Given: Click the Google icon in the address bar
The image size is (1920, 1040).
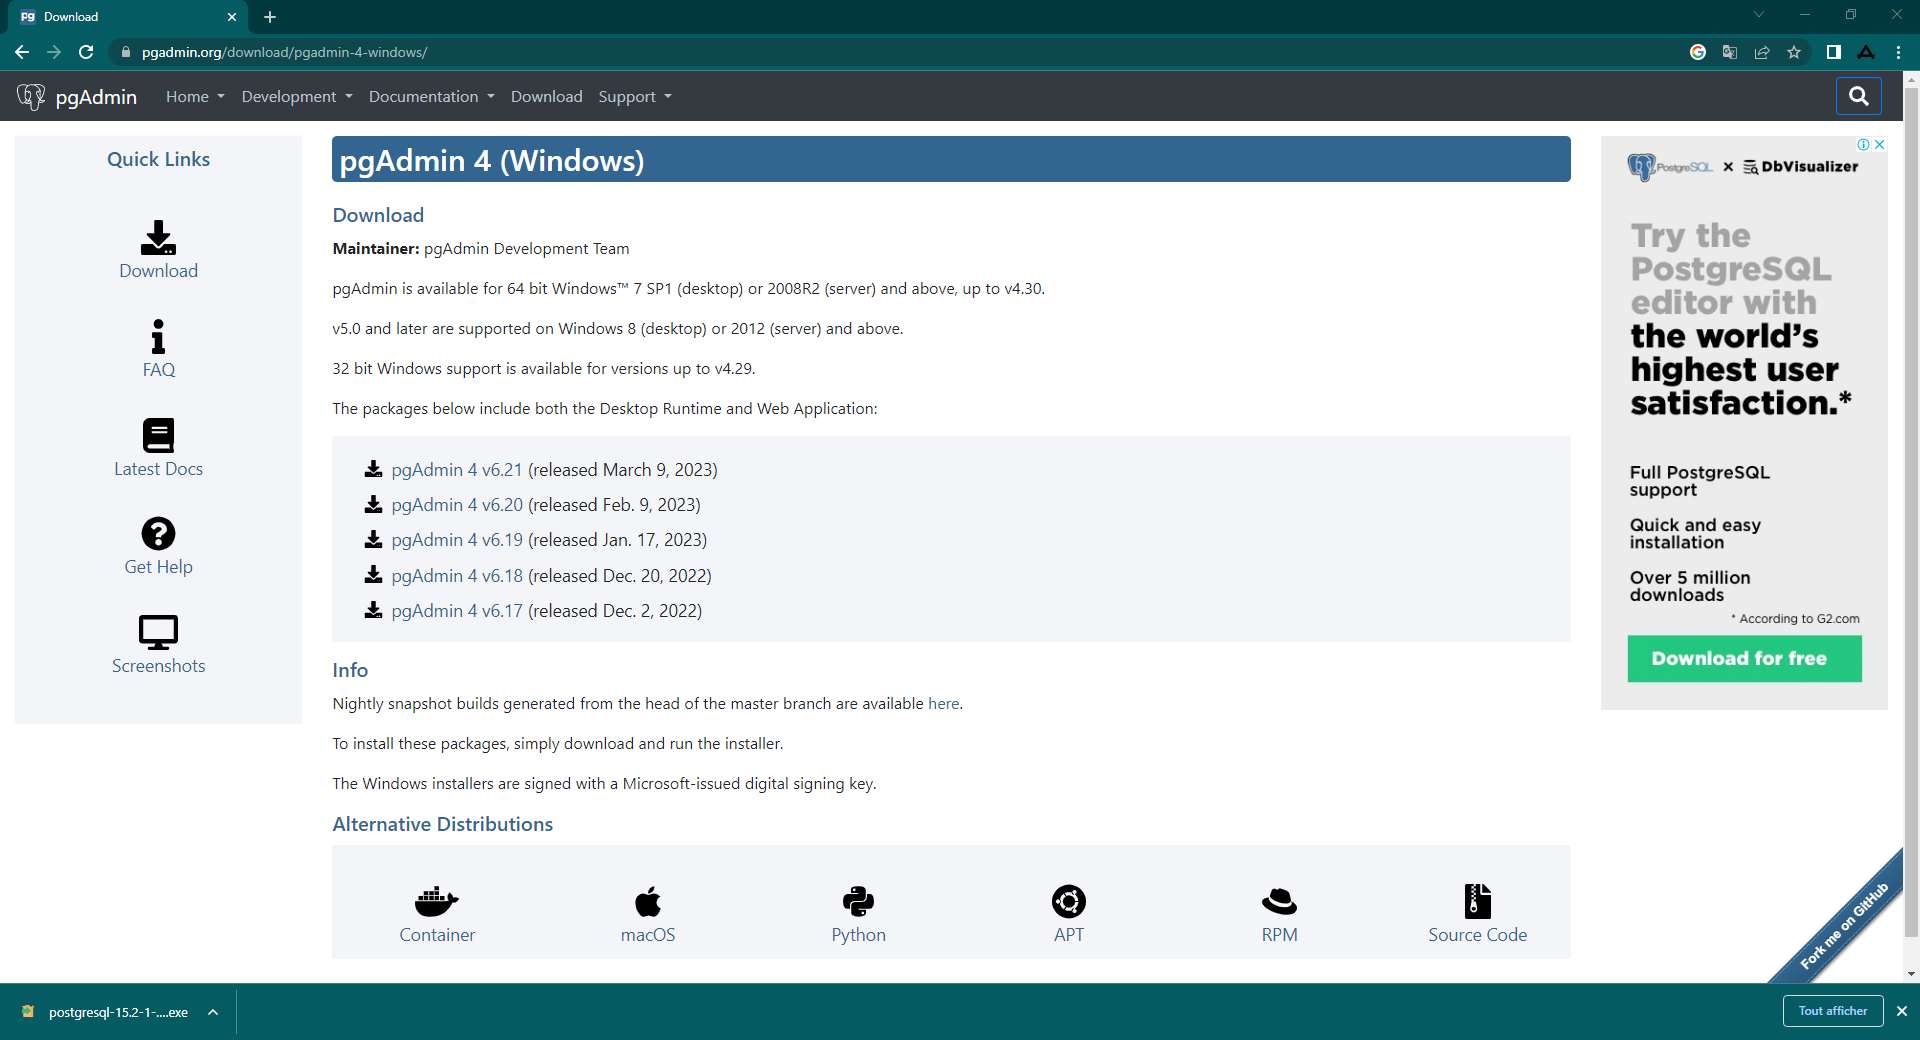Looking at the screenshot, I should coord(1698,52).
